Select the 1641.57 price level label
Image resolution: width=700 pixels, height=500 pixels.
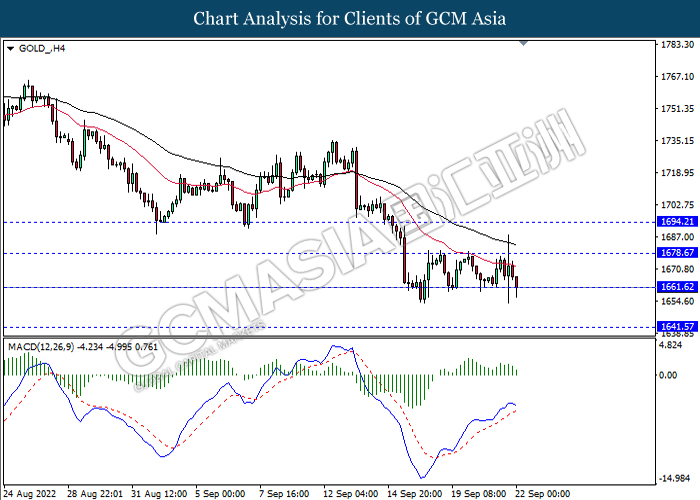[677, 327]
